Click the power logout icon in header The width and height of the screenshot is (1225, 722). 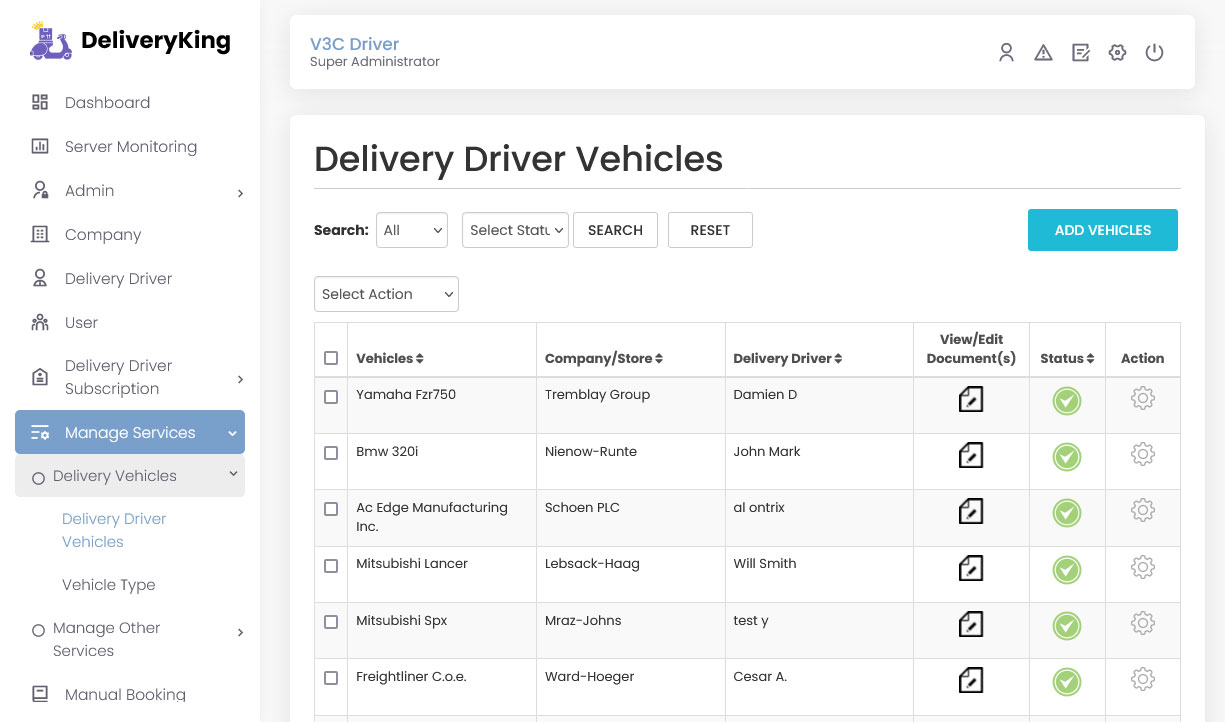(1154, 53)
